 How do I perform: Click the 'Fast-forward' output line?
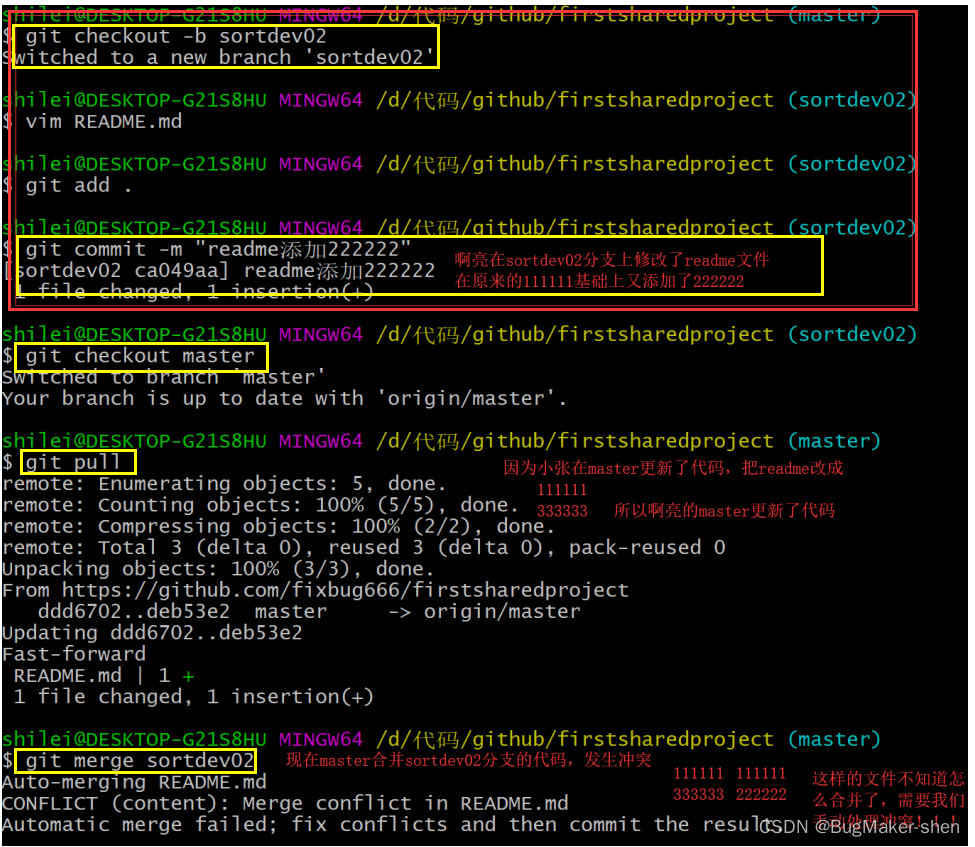pyautogui.click(x=73, y=654)
